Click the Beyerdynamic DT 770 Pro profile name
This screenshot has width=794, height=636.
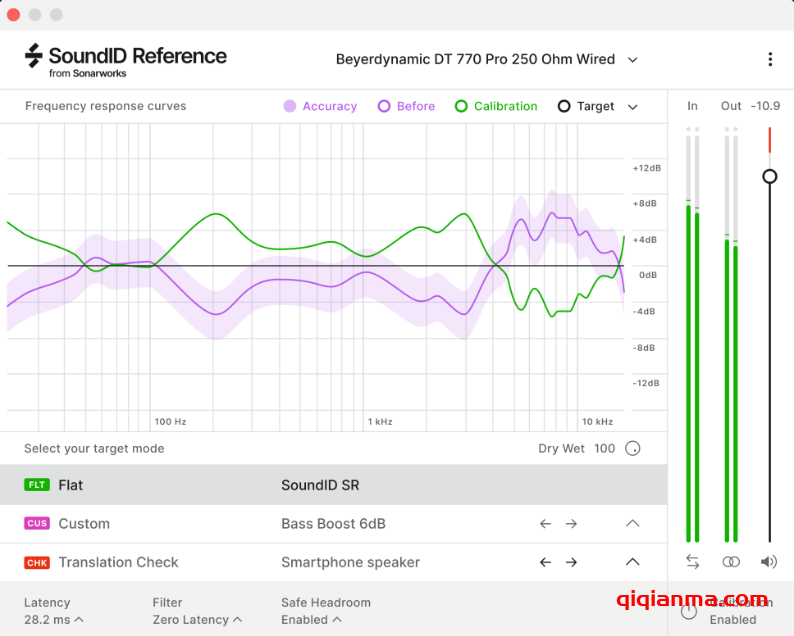tap(475, 59)
